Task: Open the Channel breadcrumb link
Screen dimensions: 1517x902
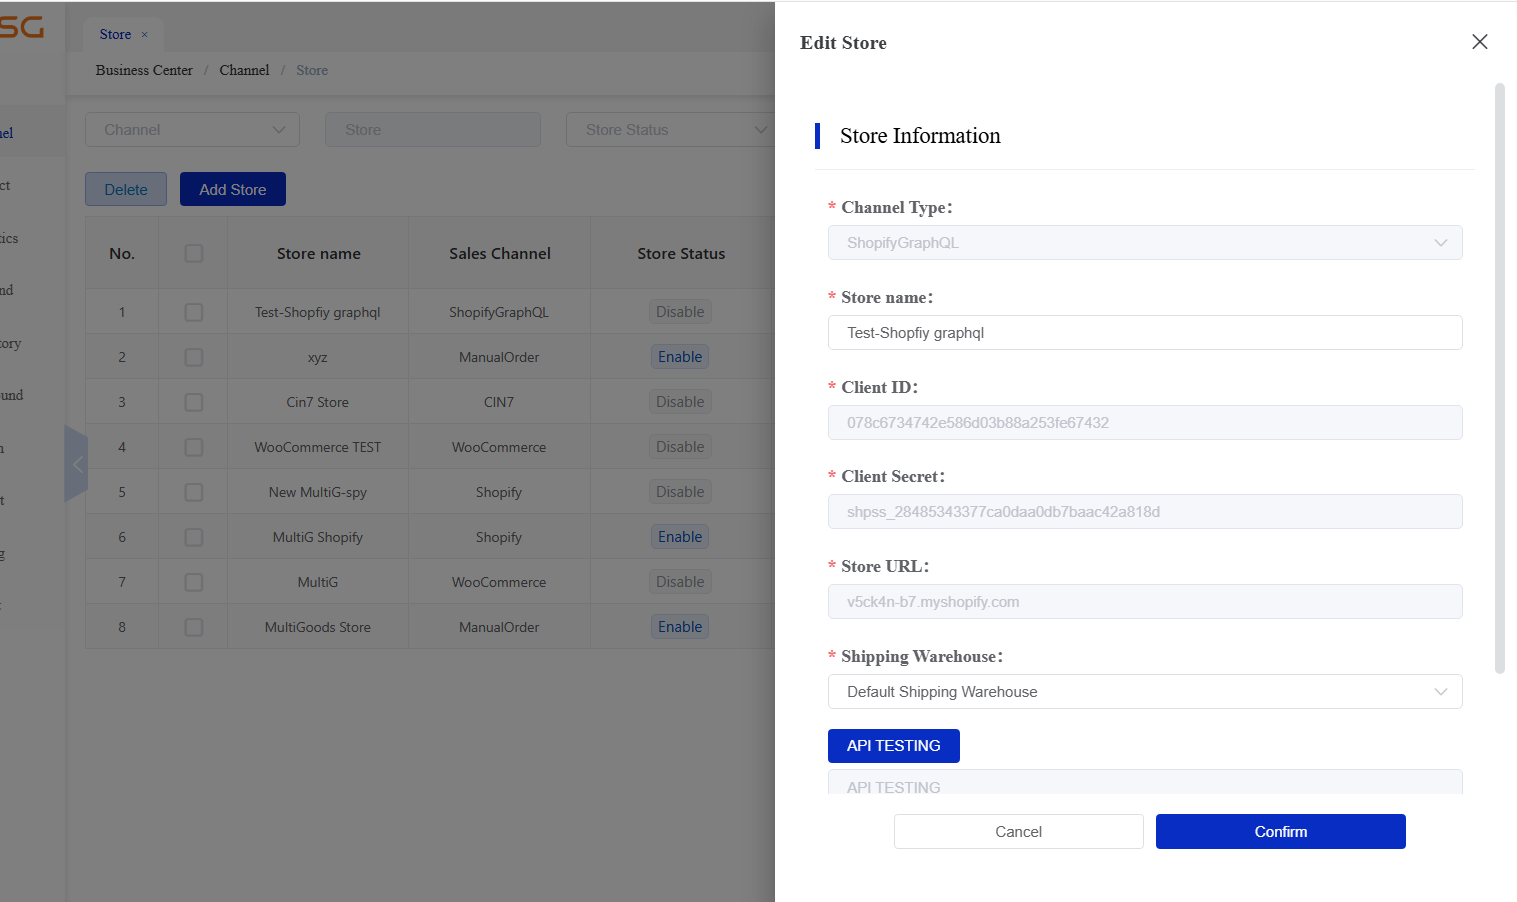Action: [x=244, y=71]
